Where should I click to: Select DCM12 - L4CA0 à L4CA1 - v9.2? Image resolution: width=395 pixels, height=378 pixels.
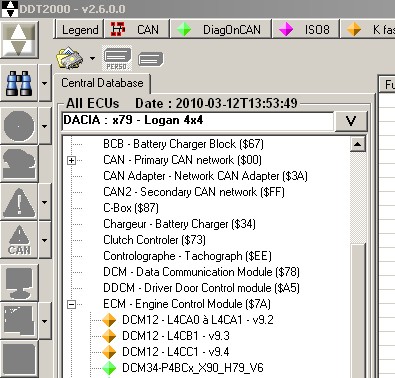click(x=198, y=320)
